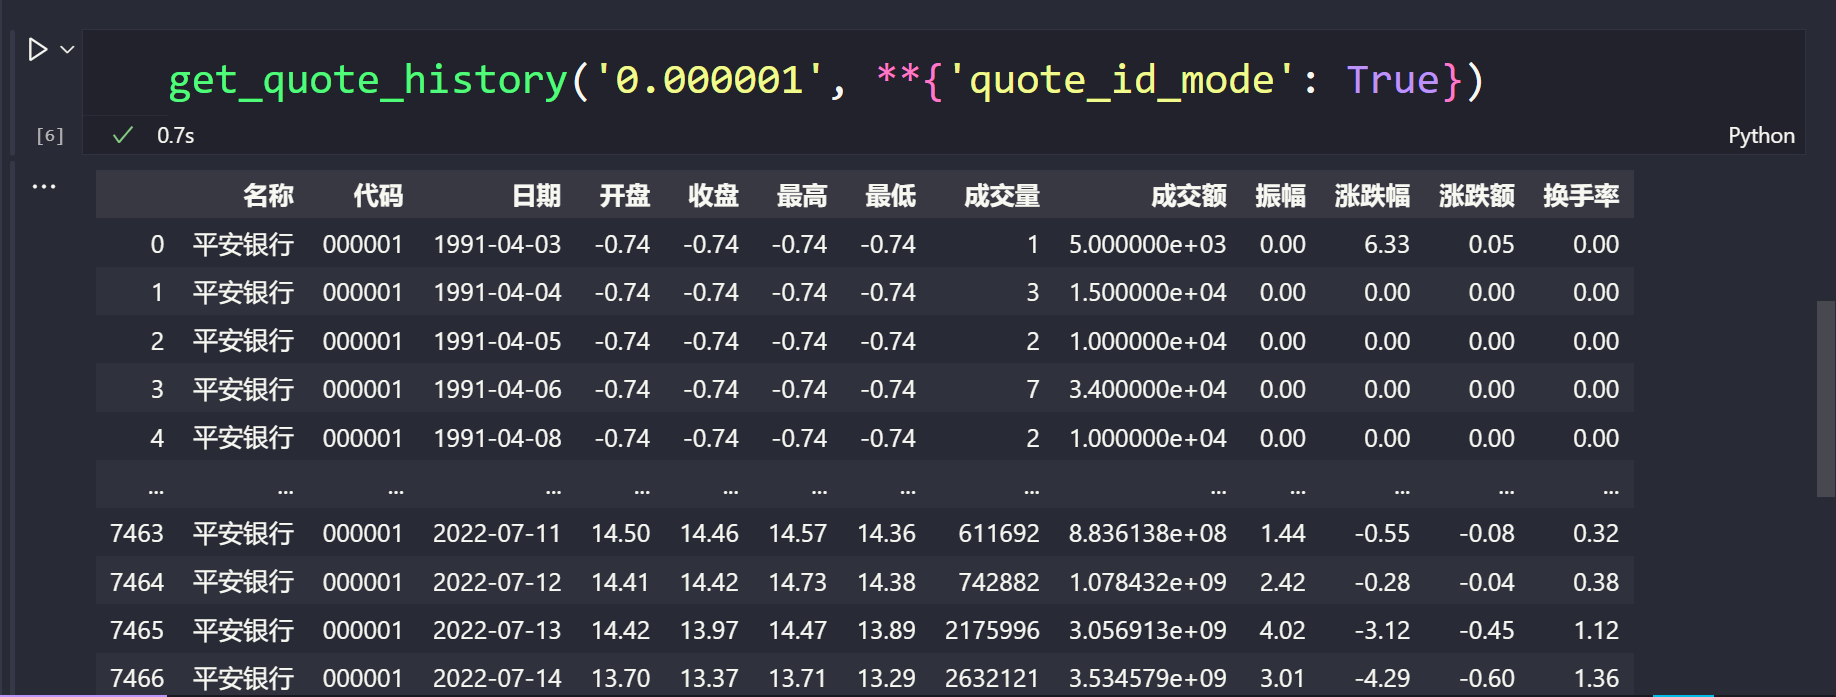The height and width of the screenshot is (697, 1836).
Task: Click the 涨跌幅 column header
Action: pyautogui.click(x=1372, y=196)
